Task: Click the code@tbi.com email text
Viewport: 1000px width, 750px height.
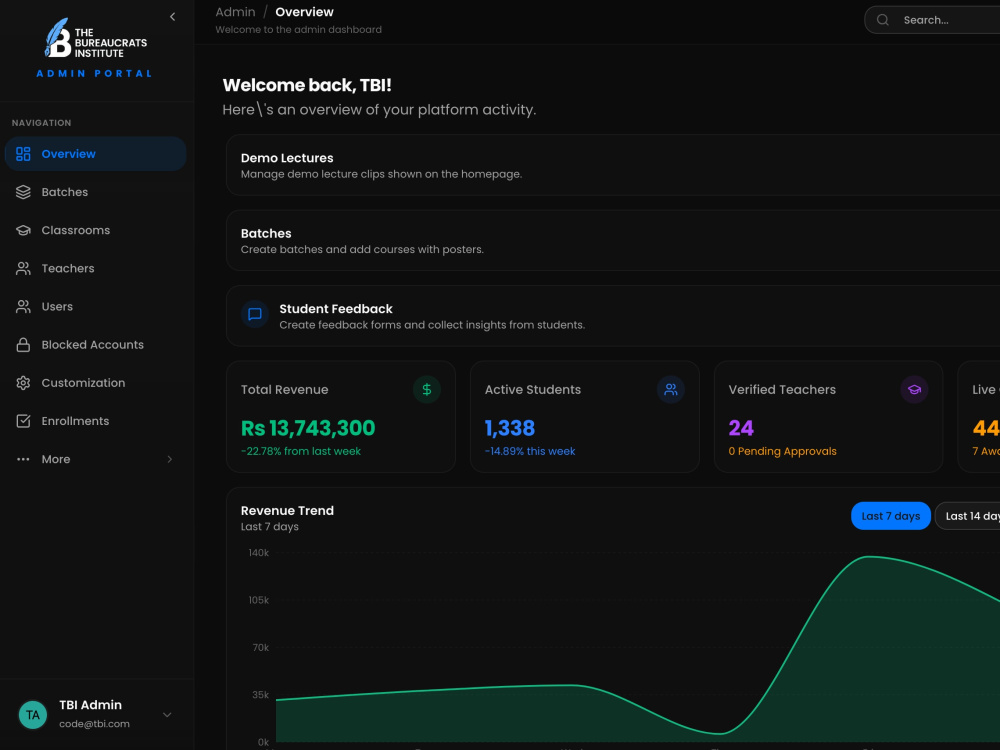Action: point(94,724)
